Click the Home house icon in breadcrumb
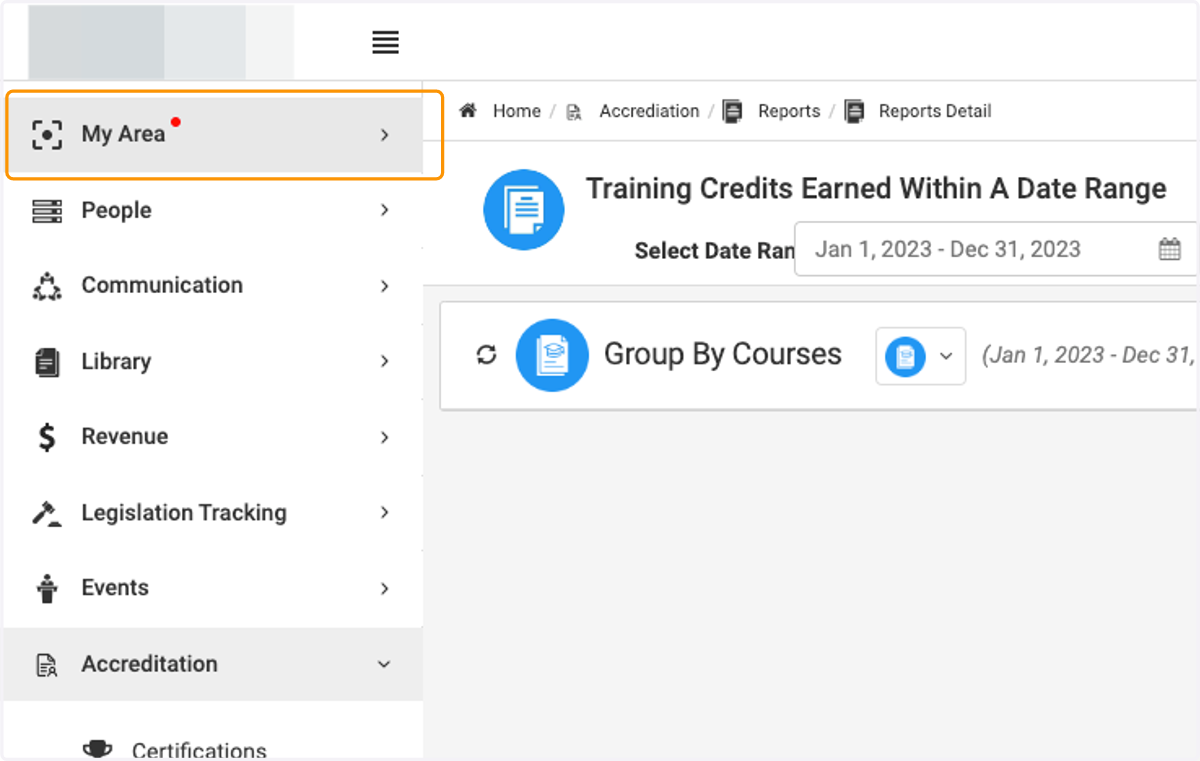This screenshot has width=1200, height=761. [x=467, y=110]
